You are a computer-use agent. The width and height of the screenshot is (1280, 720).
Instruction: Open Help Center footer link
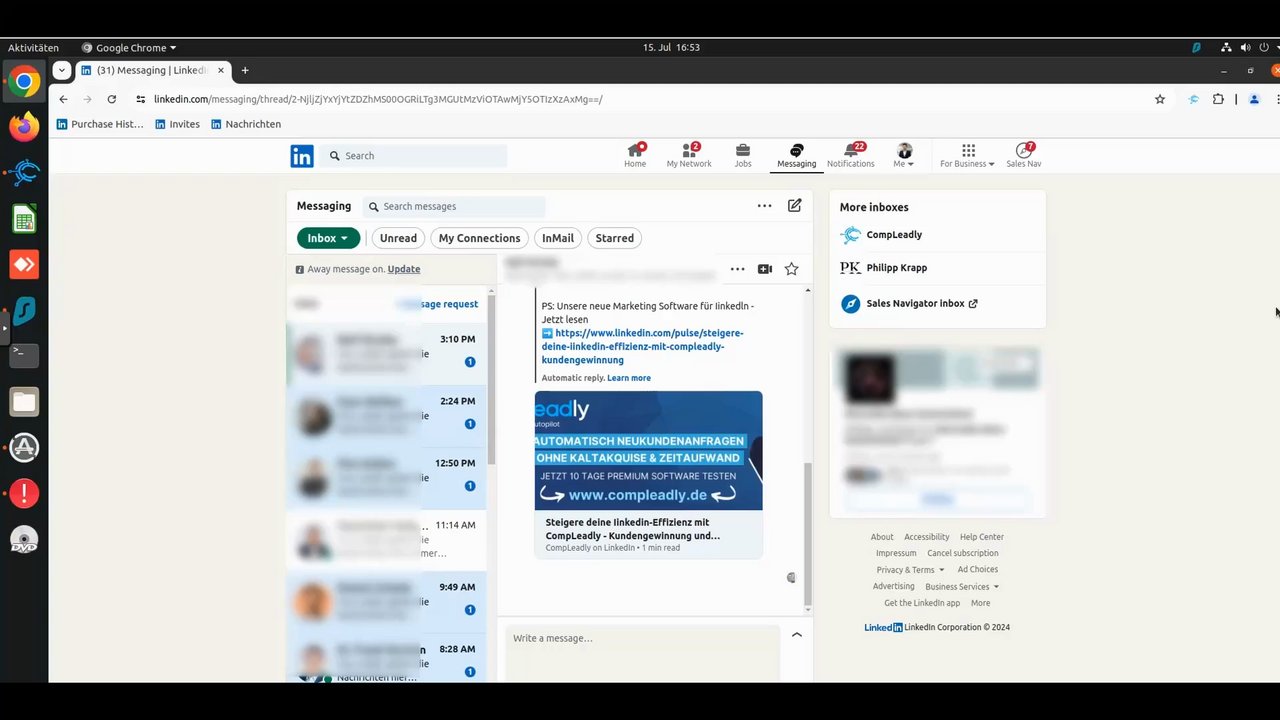coord(982,537)
